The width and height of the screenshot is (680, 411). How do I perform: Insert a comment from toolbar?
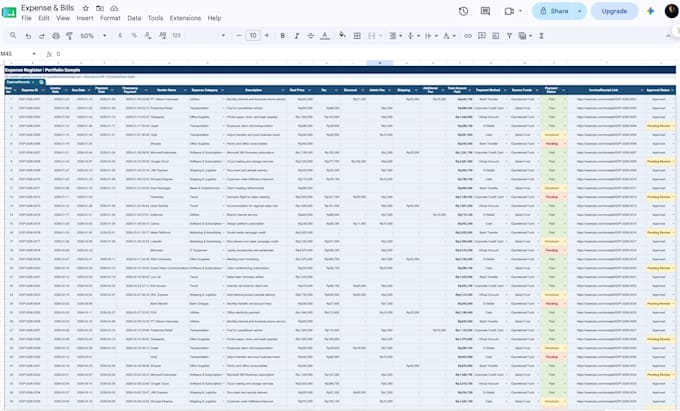point(481,36)
